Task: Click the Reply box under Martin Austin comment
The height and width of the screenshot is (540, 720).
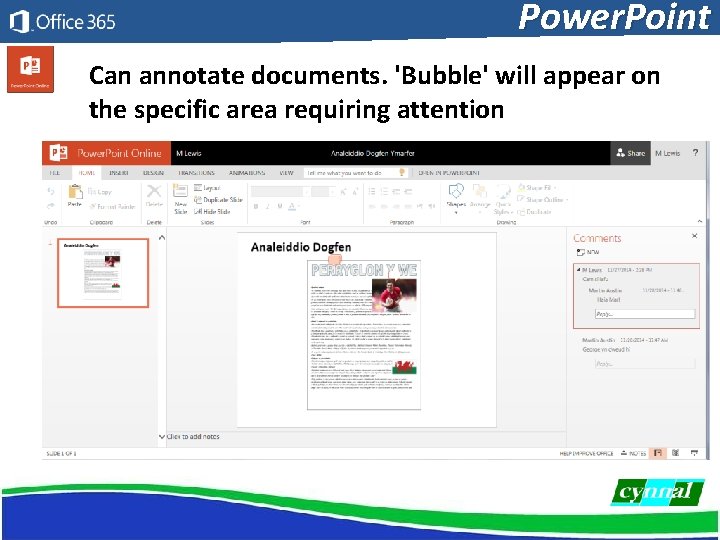Action: click(645, 364)
